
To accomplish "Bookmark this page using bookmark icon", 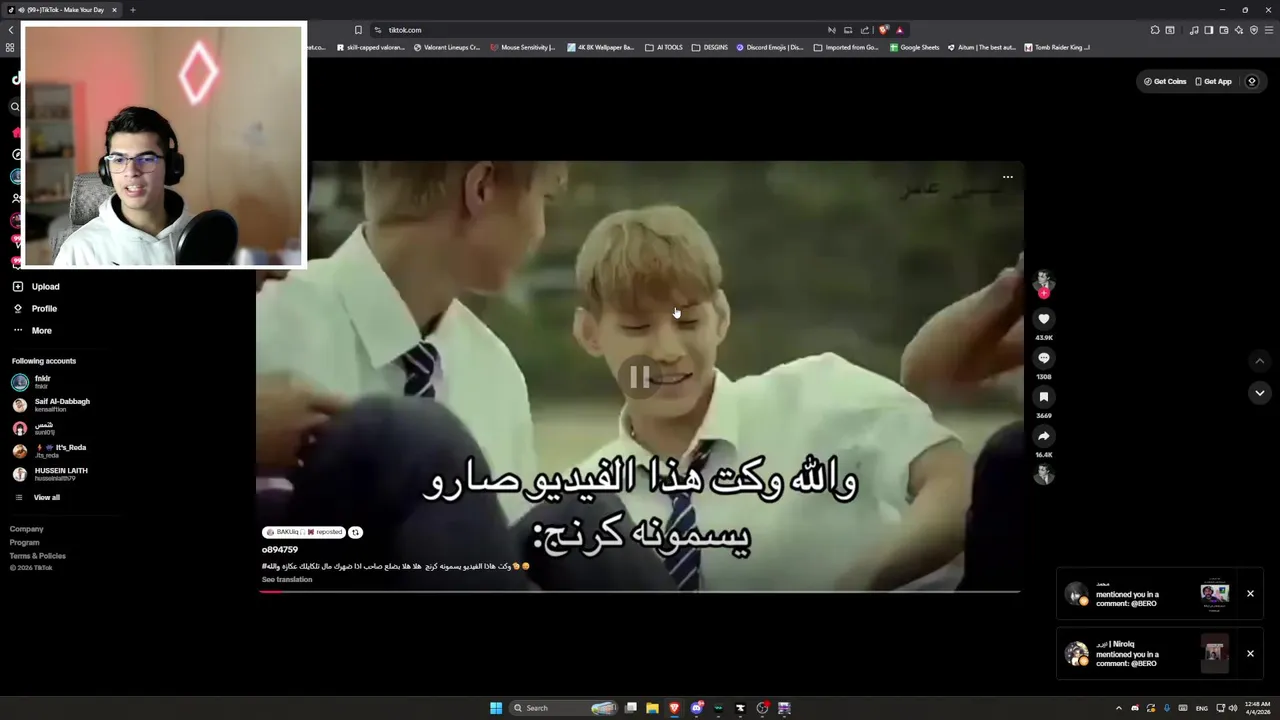I will point(358,30).
